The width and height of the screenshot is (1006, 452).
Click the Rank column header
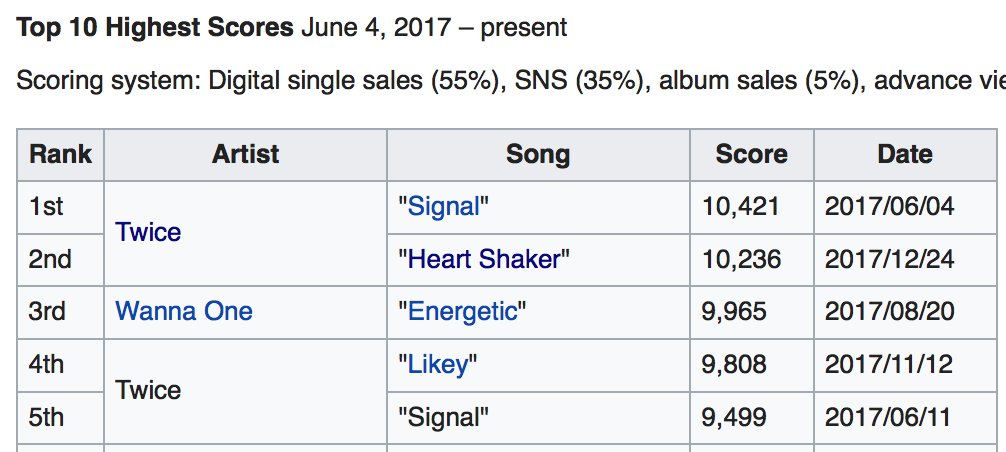[x=60, y=154]
